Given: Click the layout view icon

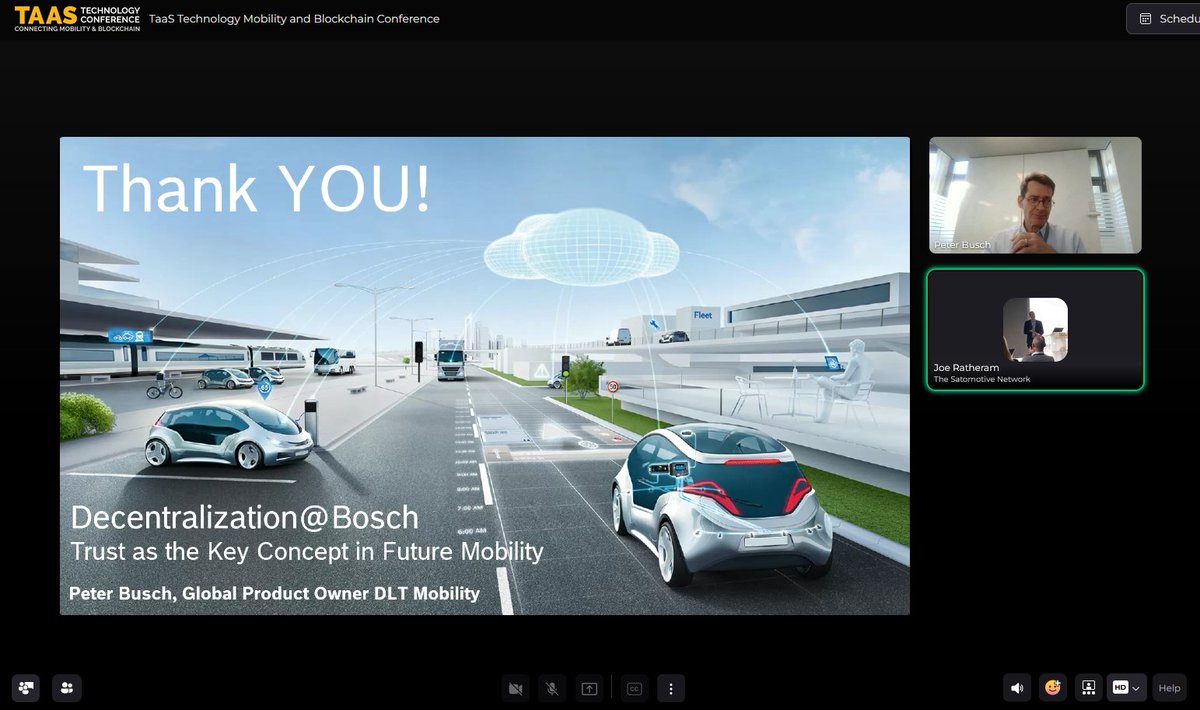Looking at the screenshot, I should (x=1088, y=688).
